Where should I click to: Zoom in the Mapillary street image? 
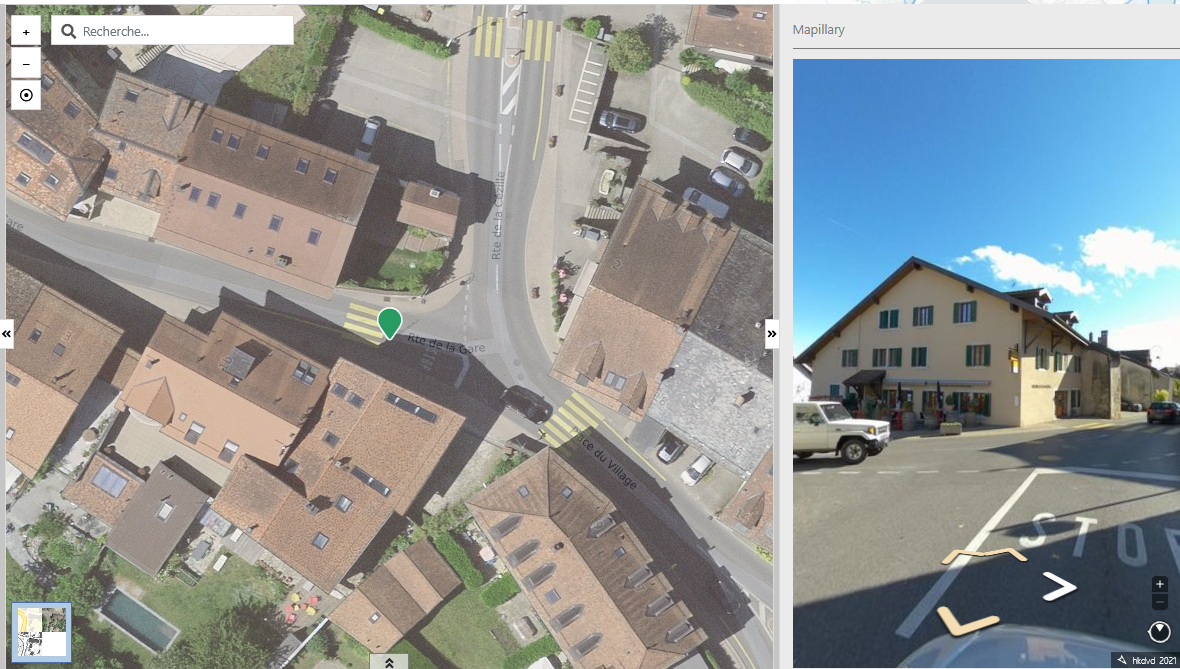point(1160,584)
